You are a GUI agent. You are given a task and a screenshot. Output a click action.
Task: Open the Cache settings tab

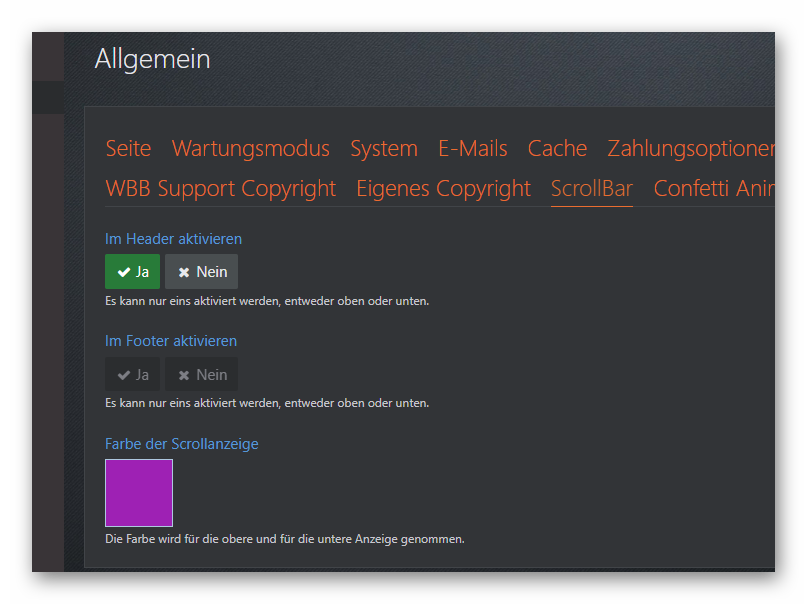(x=557, y=149)
